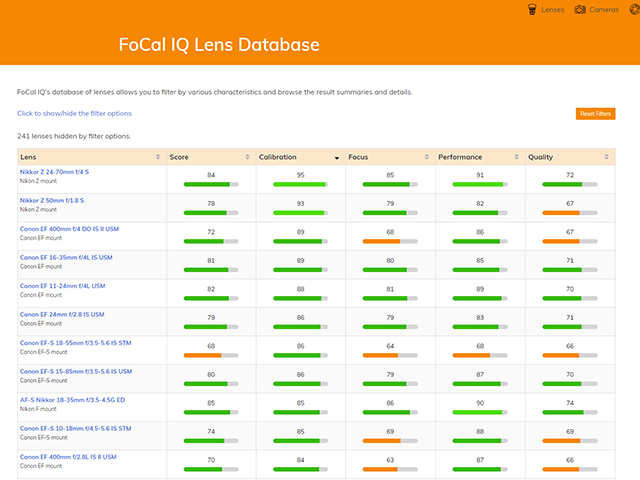Click Performance value 91 for Nikkor Z 24-70mm
This screenshot has width=640, height=480.
(480, 175)
